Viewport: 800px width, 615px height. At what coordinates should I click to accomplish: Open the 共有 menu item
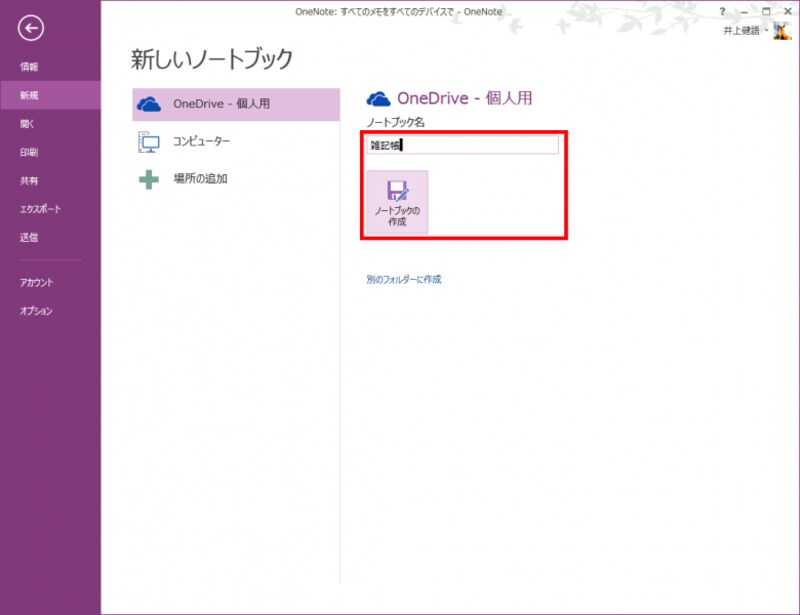coord(29,181)
